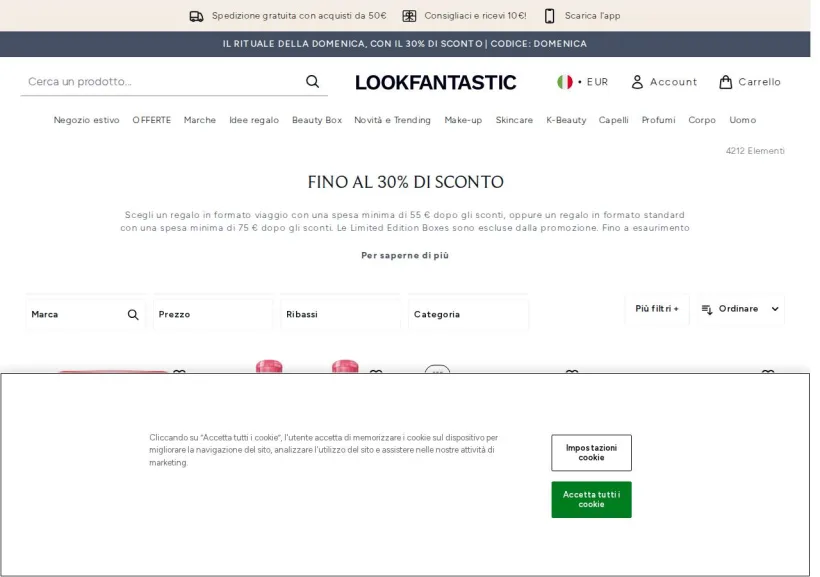Viewport: 820px width, 577px height.
Task: Click the LOOKFANTASTIC logo
Action: 436,83
